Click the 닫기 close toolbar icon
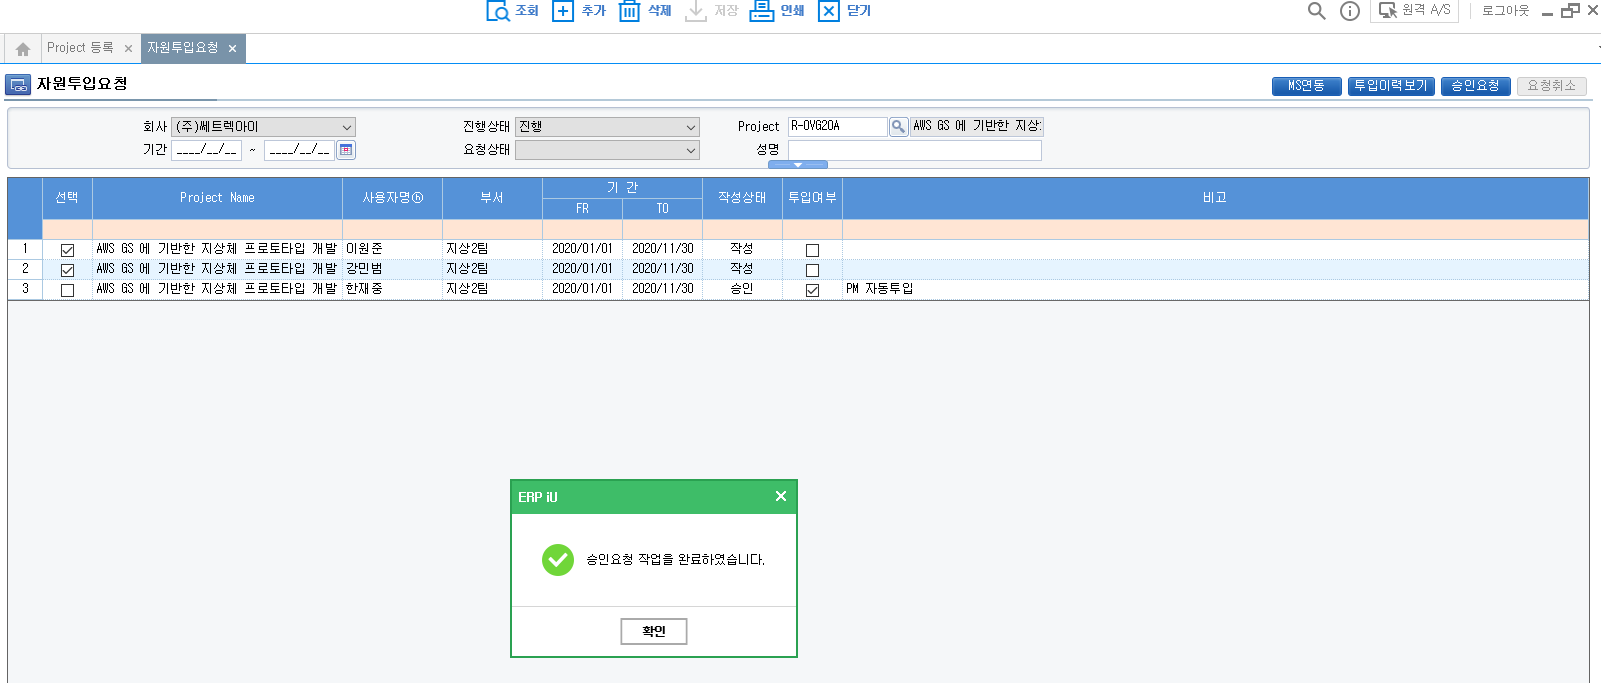Viewport: 1601px width, 683px height. 828,11
